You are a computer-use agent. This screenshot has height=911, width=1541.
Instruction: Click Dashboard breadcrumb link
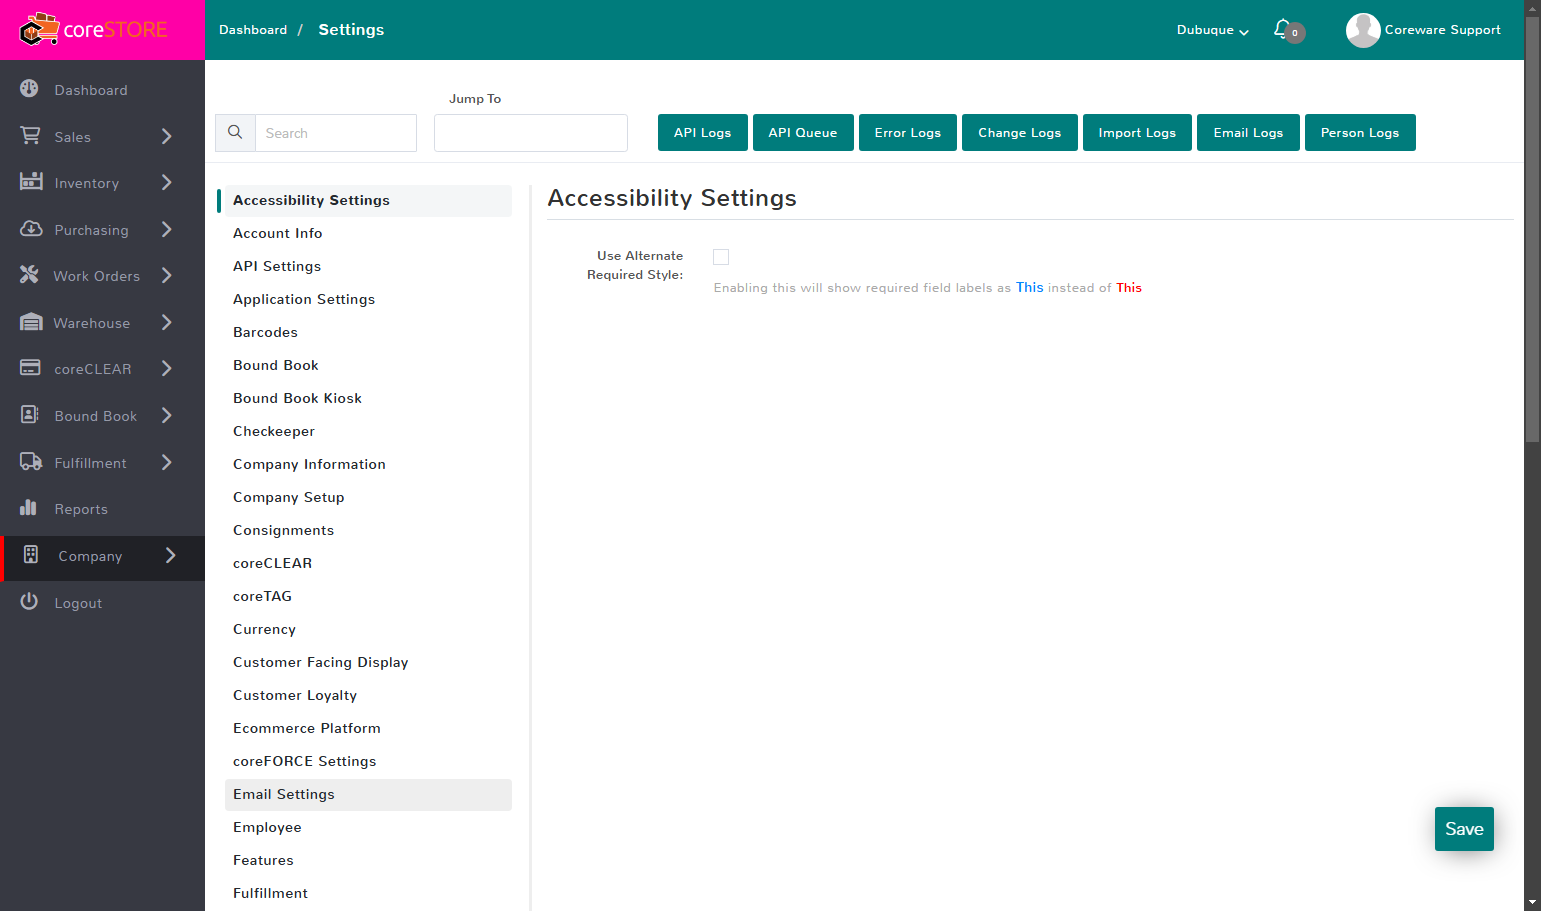tap(253, 30)
